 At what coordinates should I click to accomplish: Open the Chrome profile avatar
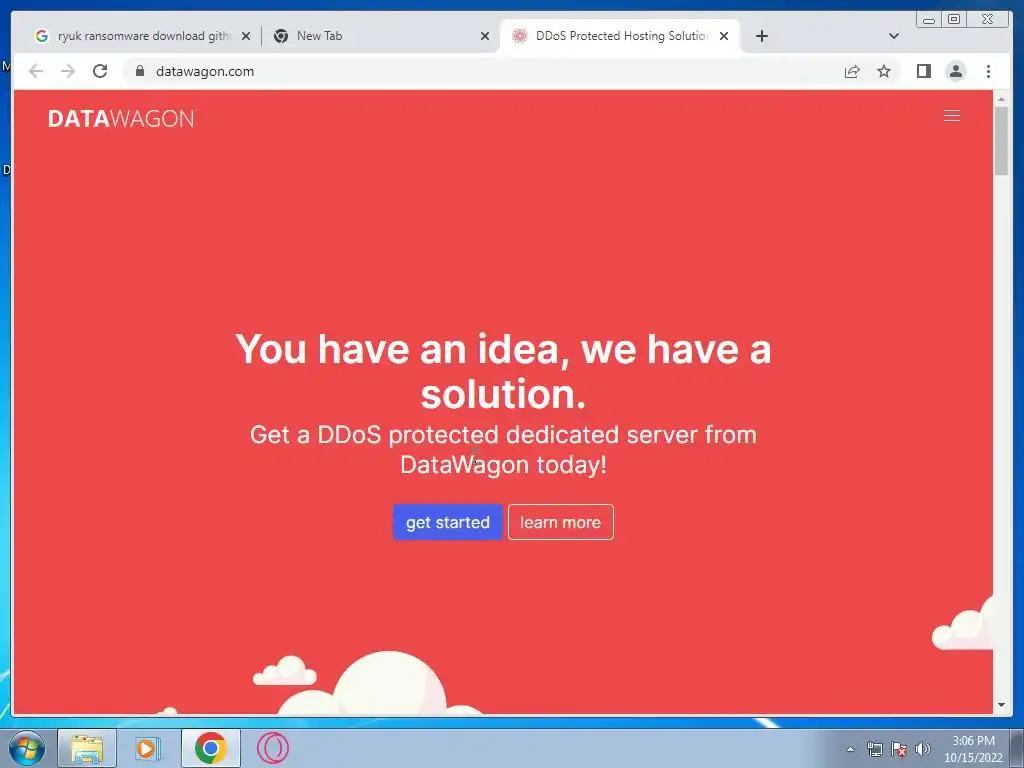coord(955,71)
